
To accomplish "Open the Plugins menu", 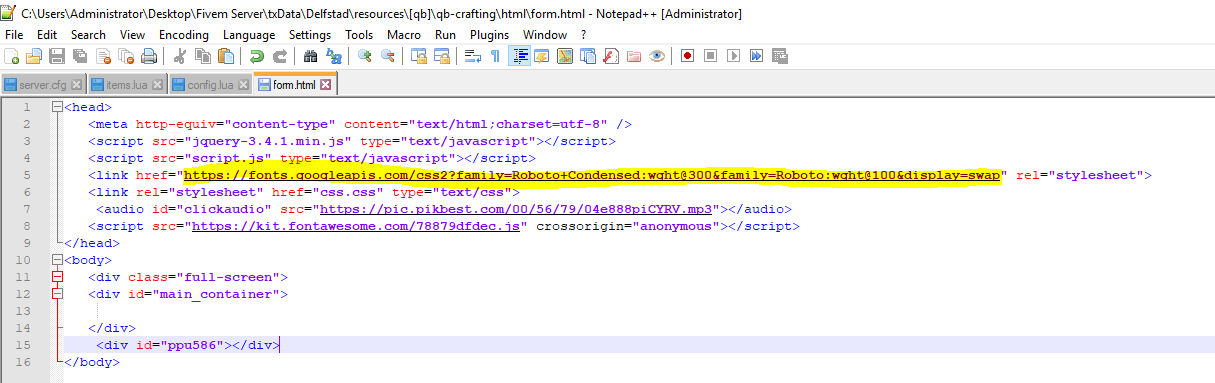I will tap(489, 34).
